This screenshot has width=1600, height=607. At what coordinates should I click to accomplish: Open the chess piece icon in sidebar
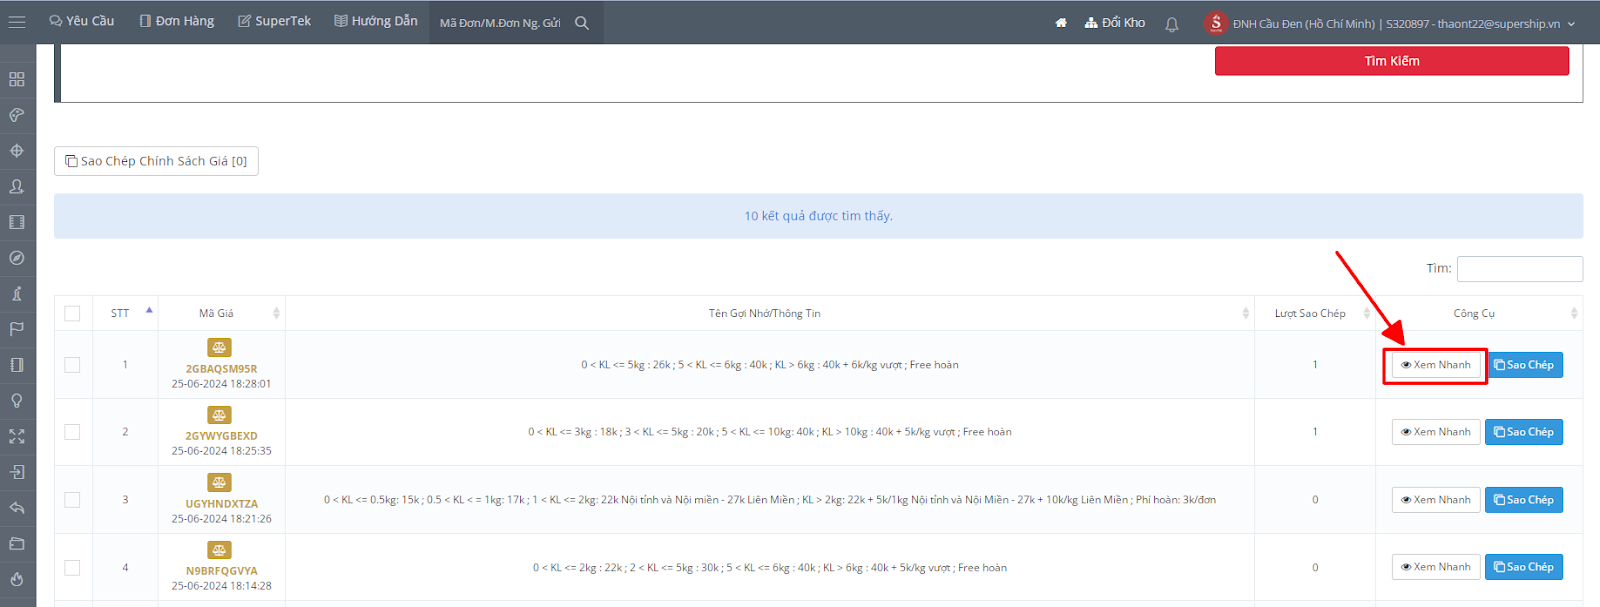(17, 293)
